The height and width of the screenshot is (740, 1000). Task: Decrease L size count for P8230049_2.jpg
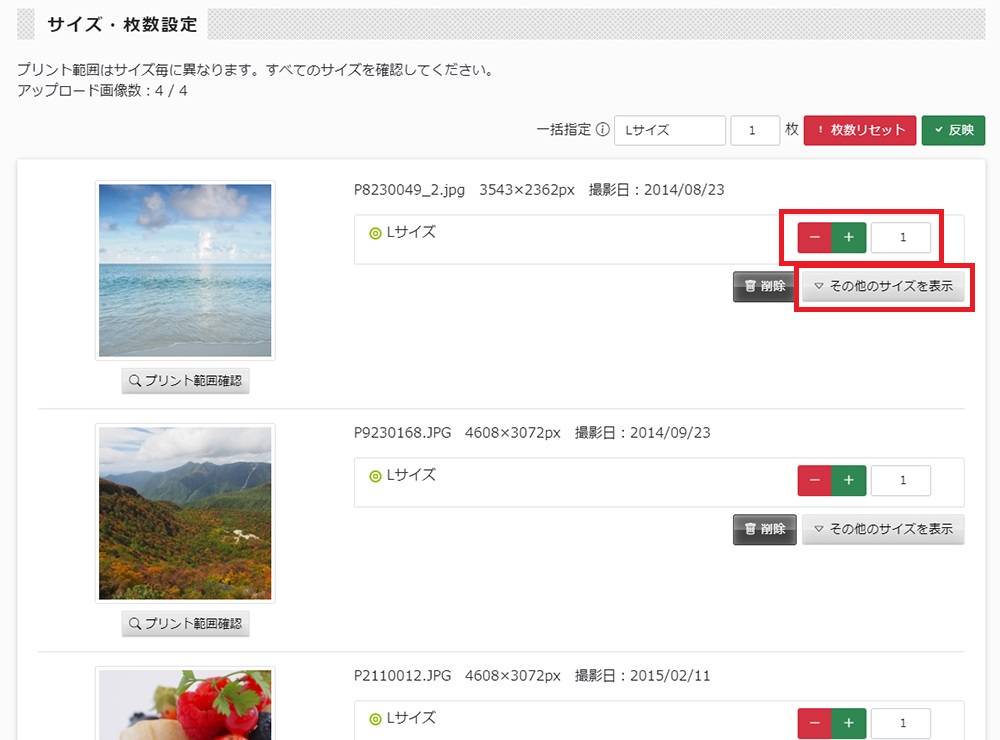814,237
